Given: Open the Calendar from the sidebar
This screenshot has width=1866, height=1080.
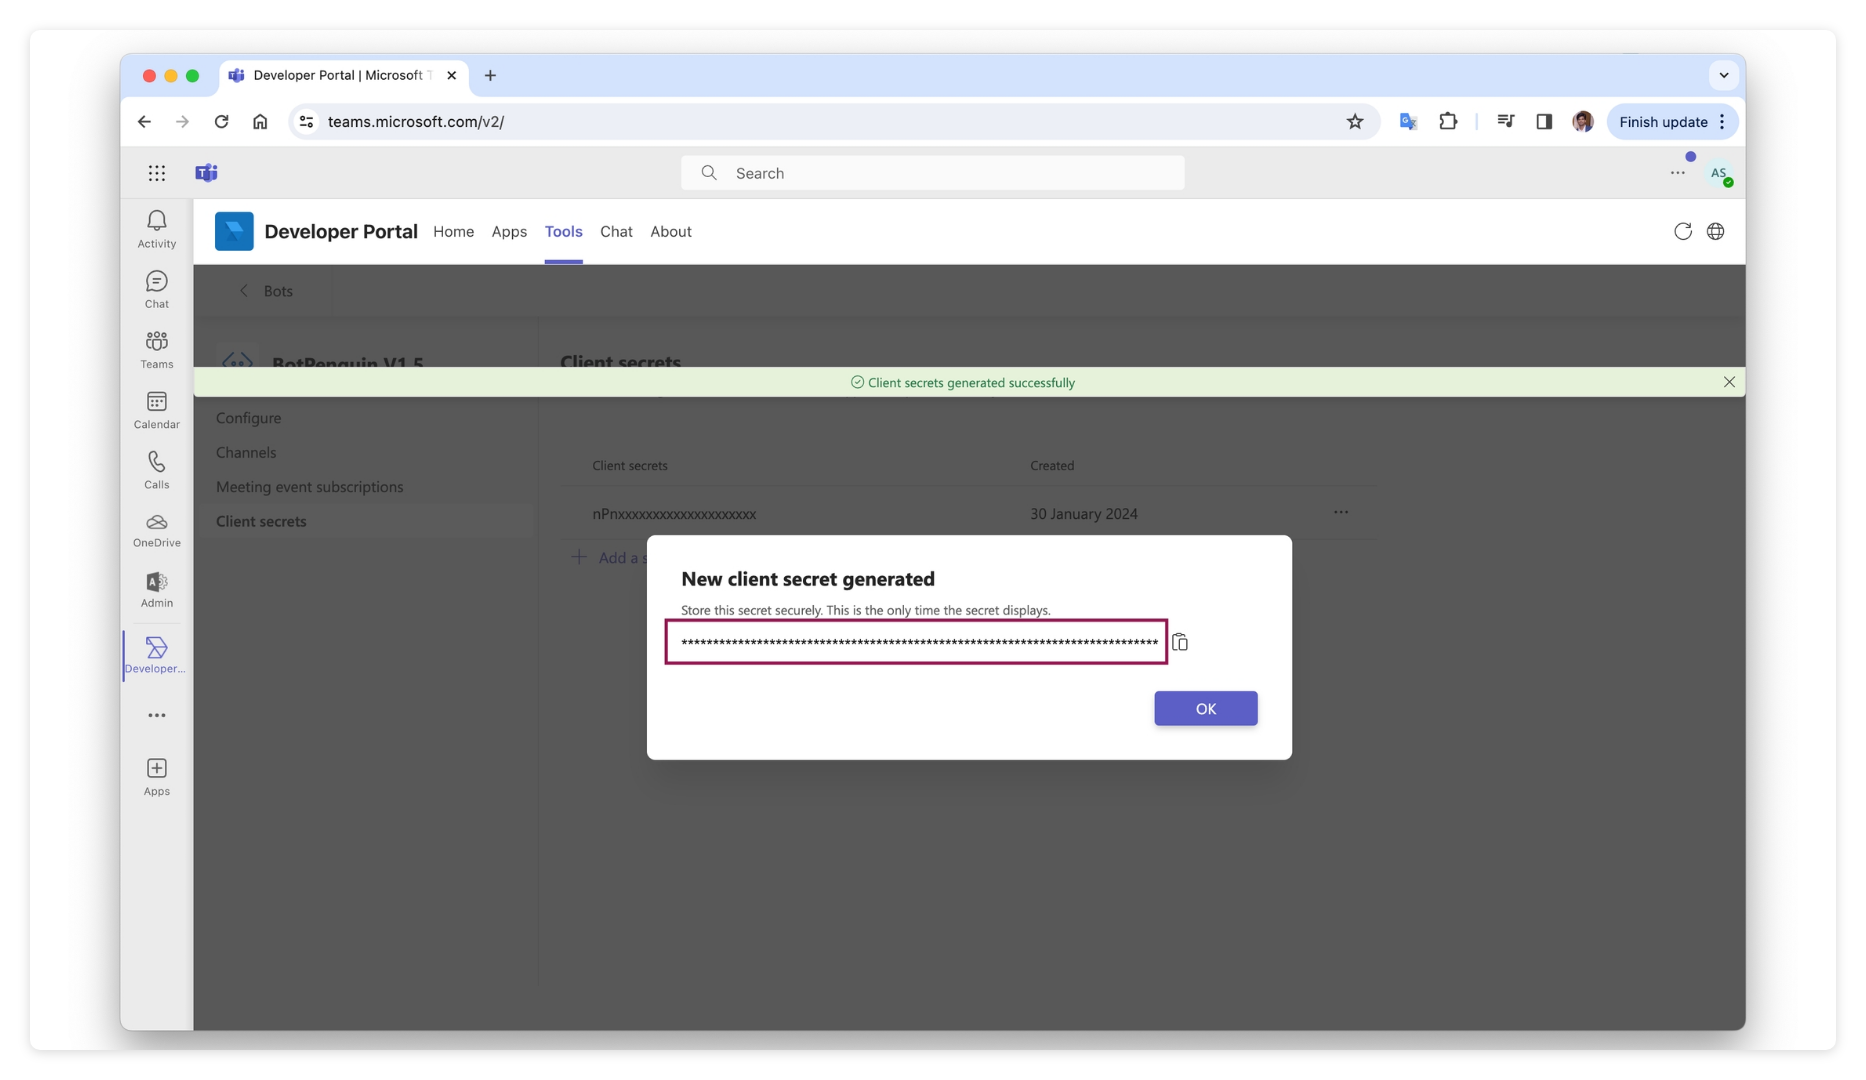Looking at the screenshot, I should [156, 410].
